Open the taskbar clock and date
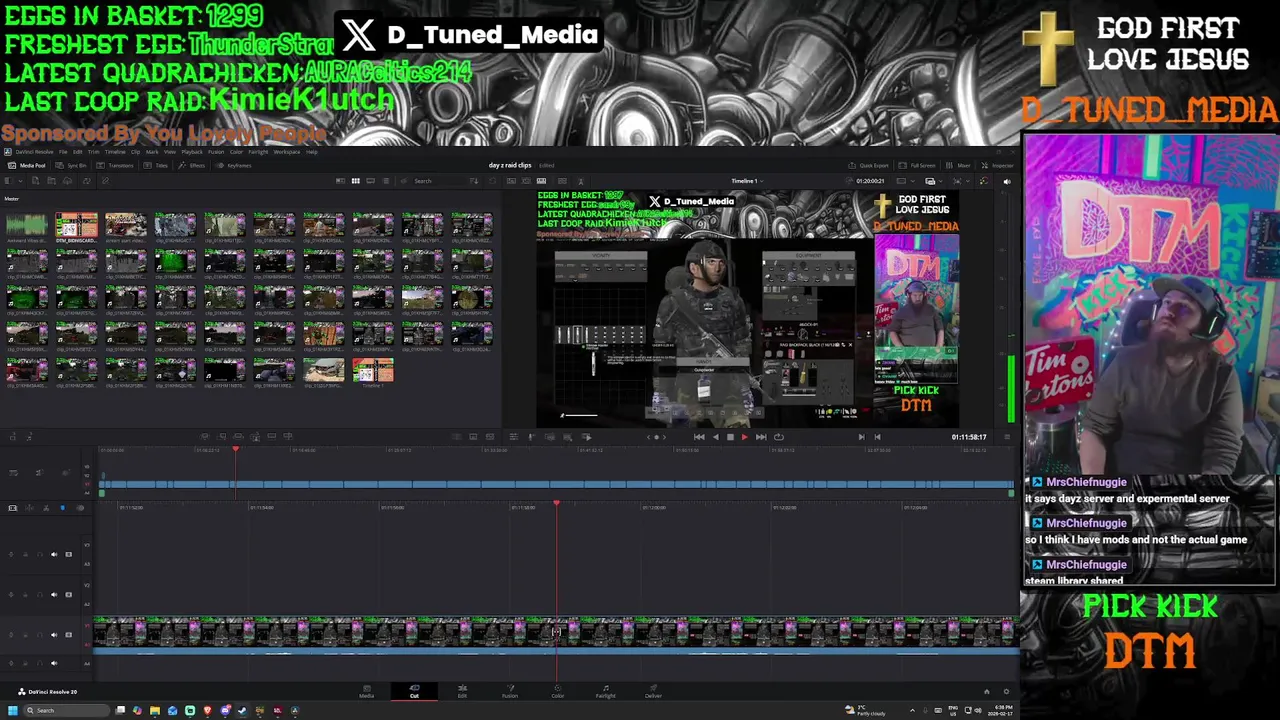 tap(1000, 711)
